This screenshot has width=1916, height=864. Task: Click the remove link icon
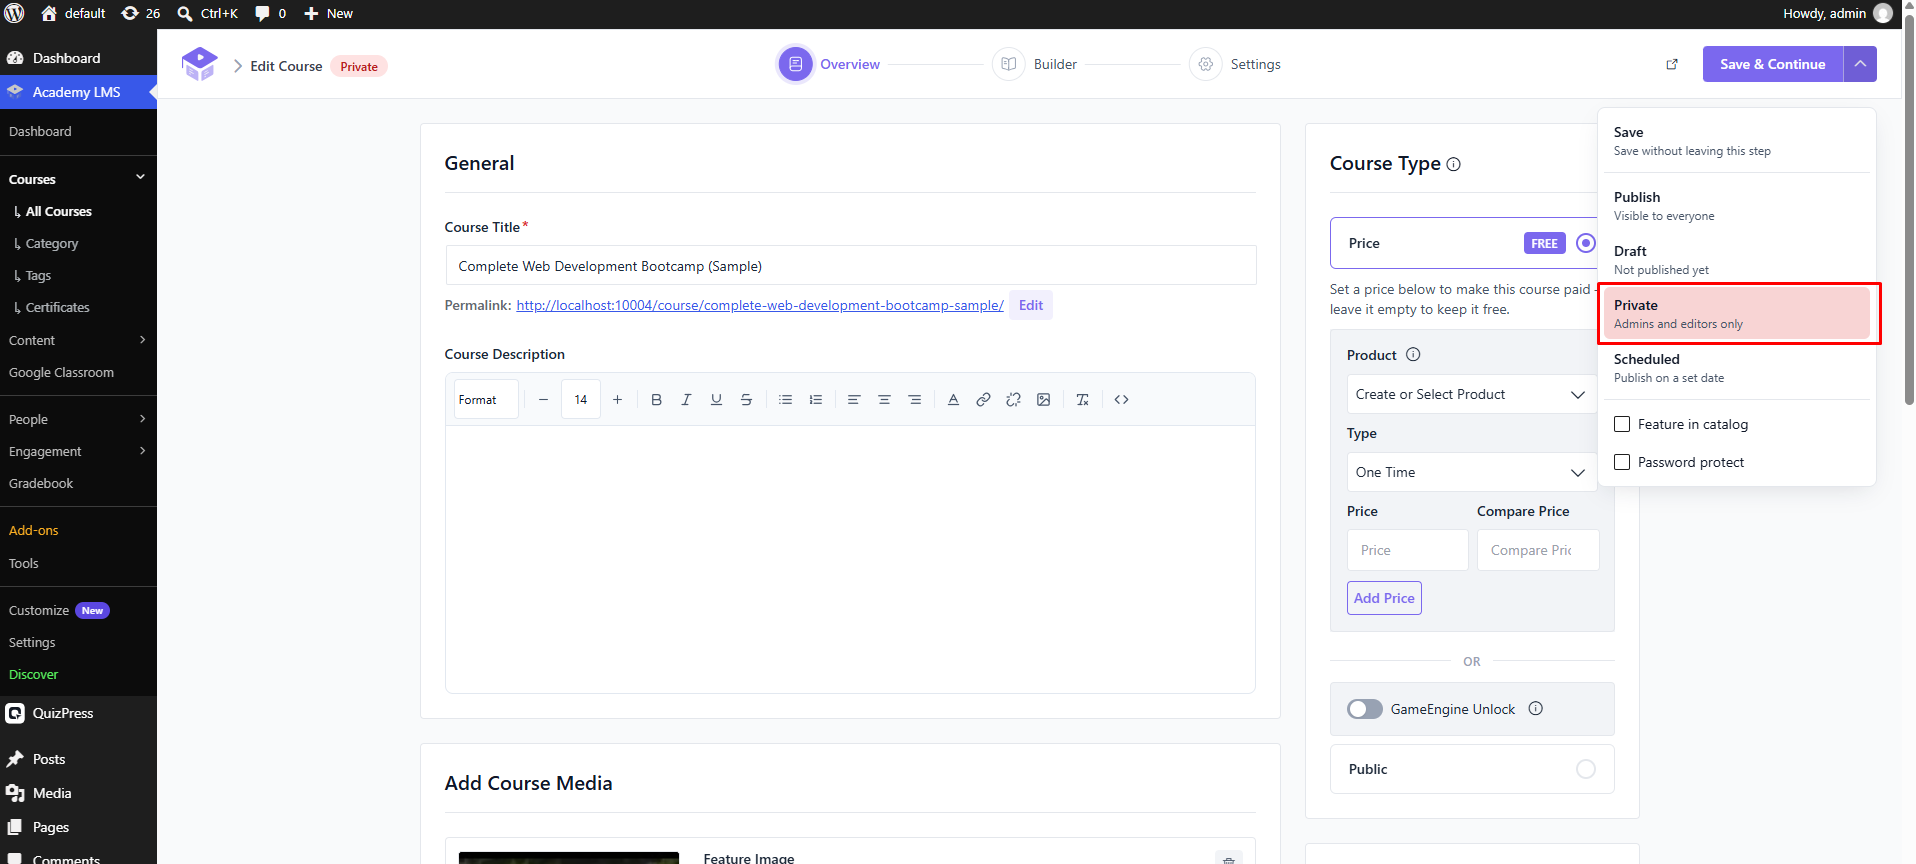(x=1013, y=399)
